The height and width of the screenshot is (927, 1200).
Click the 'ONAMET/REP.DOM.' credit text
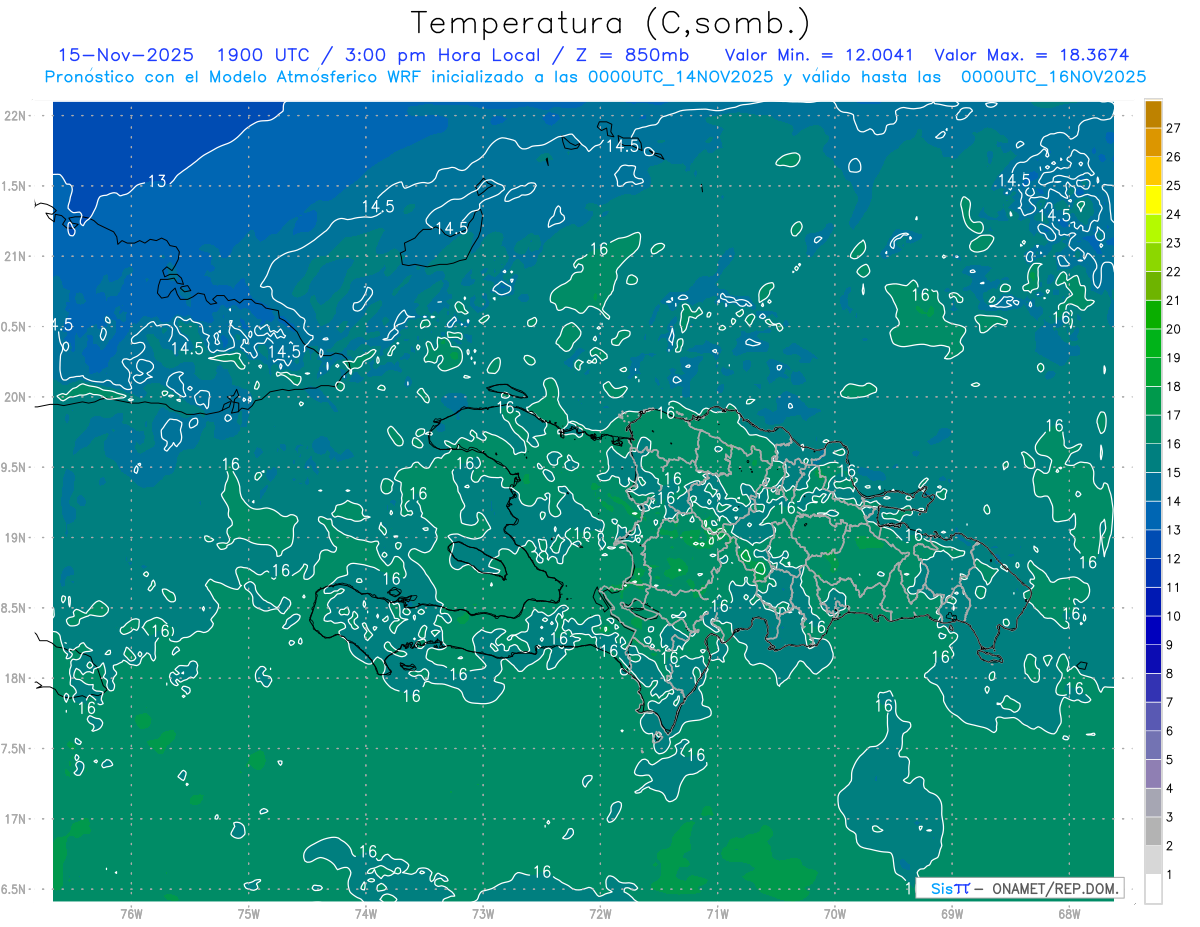[x=1054, y=888]
